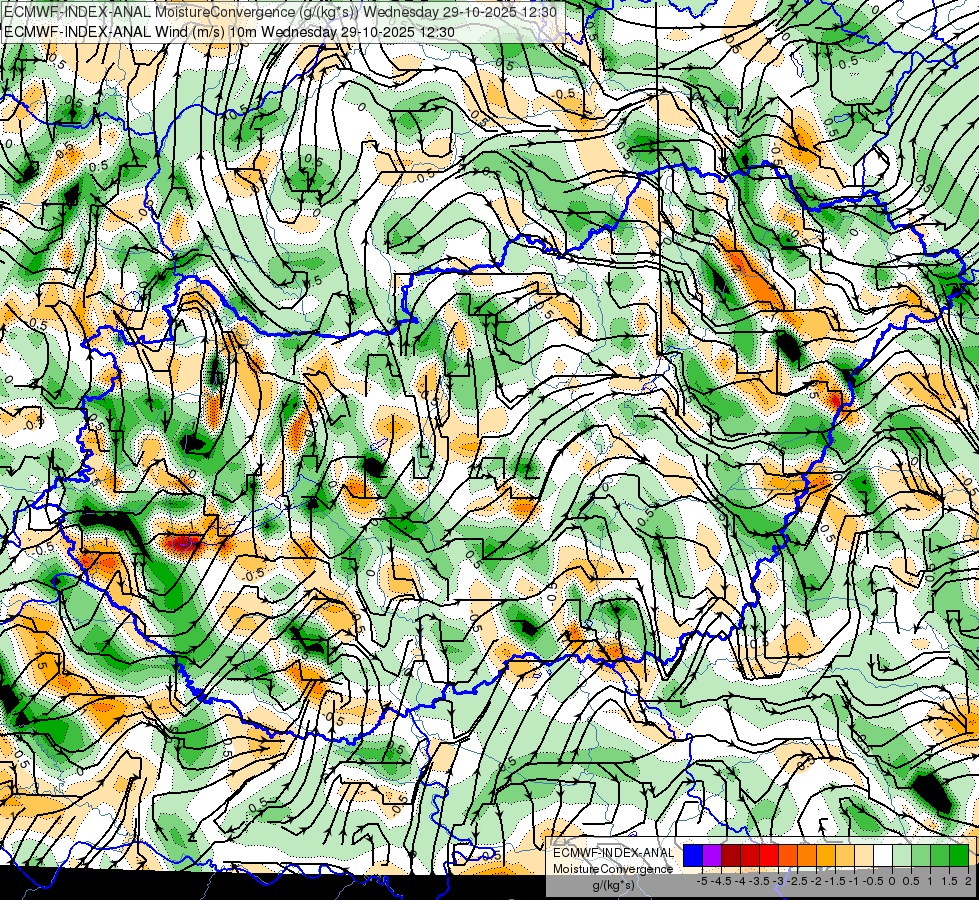Click the -2.5 tick label on the scale
Screen dimensions: 979x900
799,881
